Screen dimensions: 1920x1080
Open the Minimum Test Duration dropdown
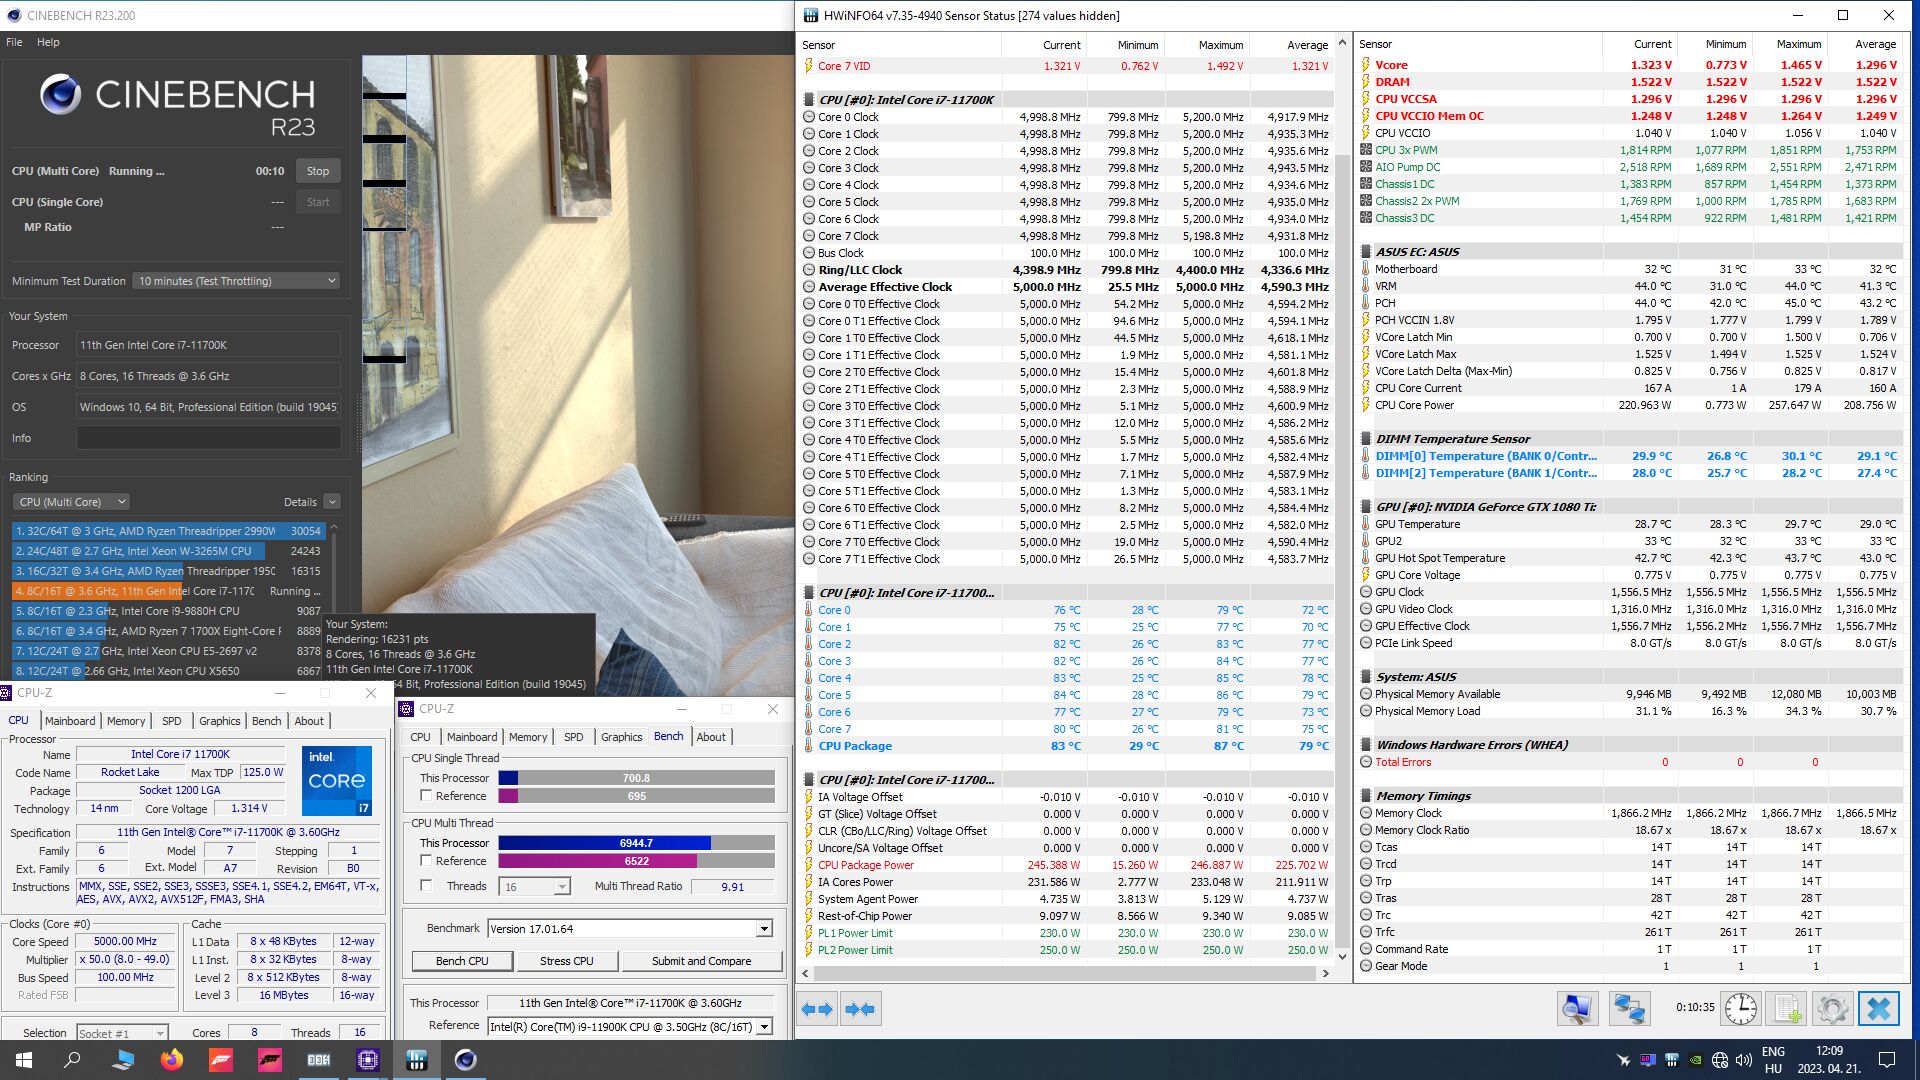point(236,281)
